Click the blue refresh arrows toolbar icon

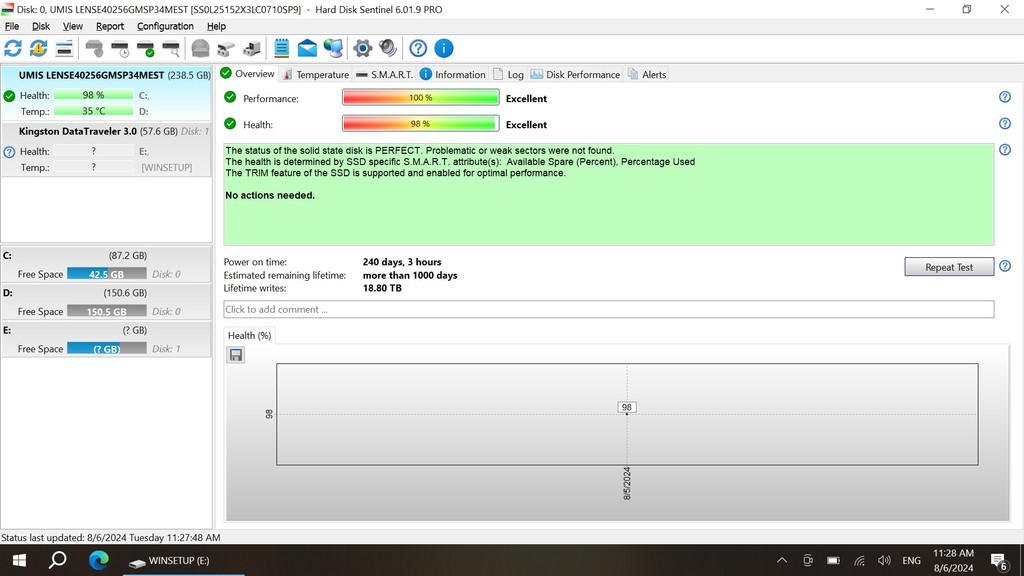click(13, 48)
